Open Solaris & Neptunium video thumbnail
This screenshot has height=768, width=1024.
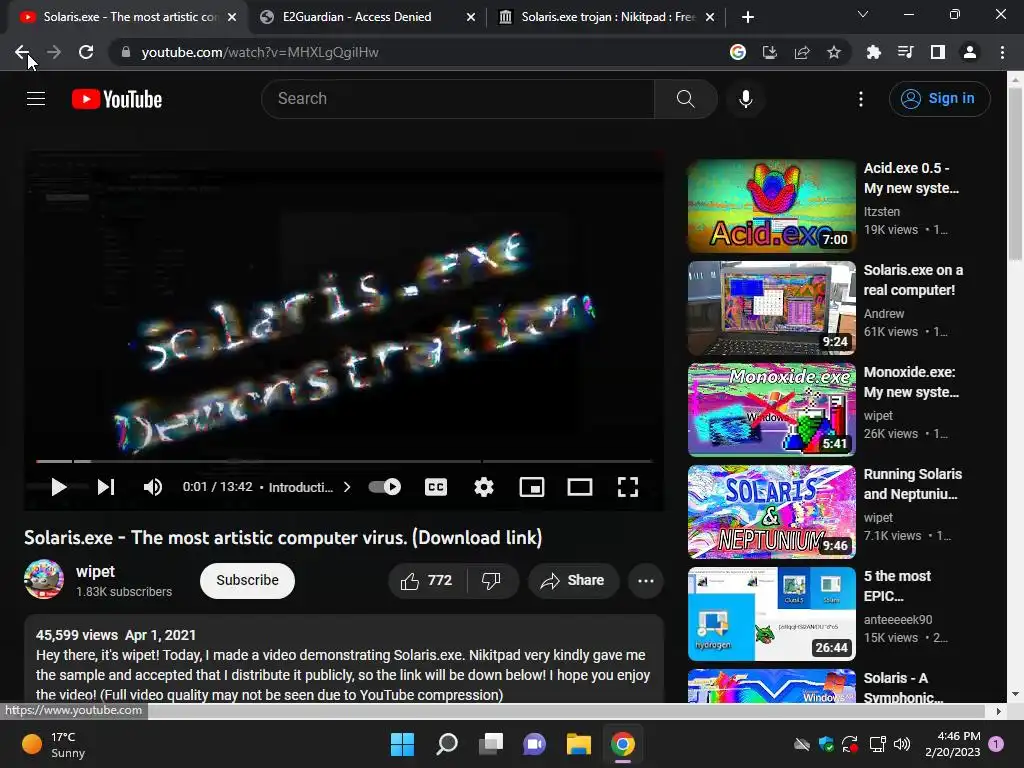(x=771, y=512)
